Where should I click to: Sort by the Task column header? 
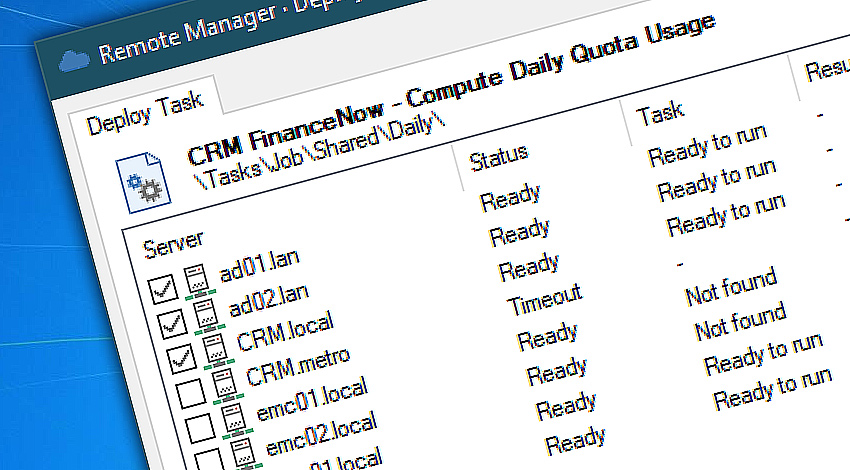pos(660,112)
